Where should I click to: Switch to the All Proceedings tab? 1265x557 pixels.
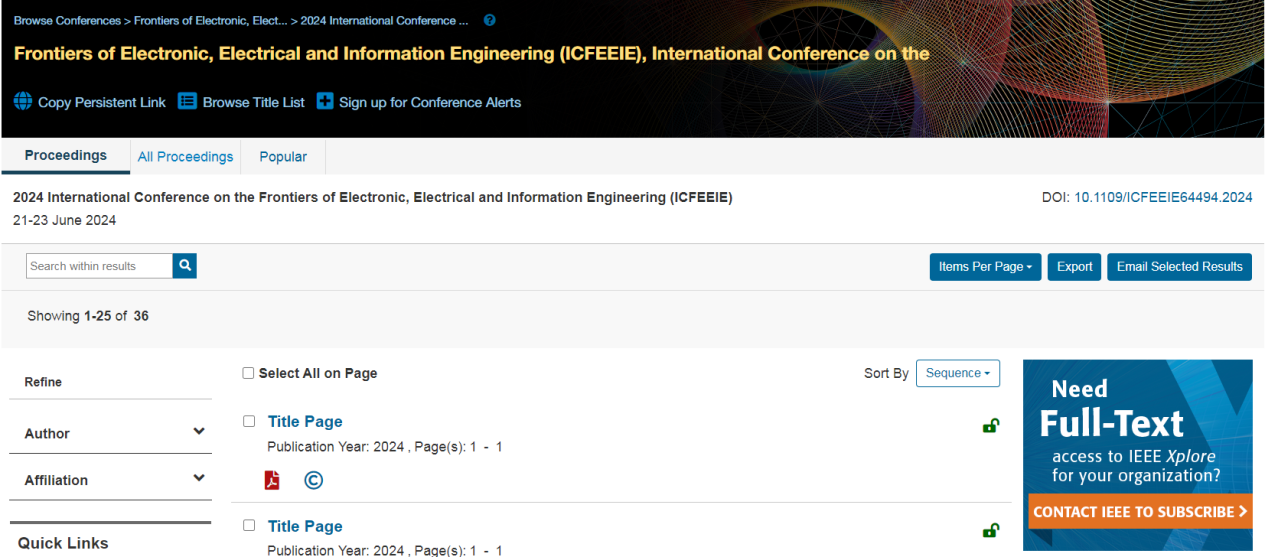tap(185, 157)
